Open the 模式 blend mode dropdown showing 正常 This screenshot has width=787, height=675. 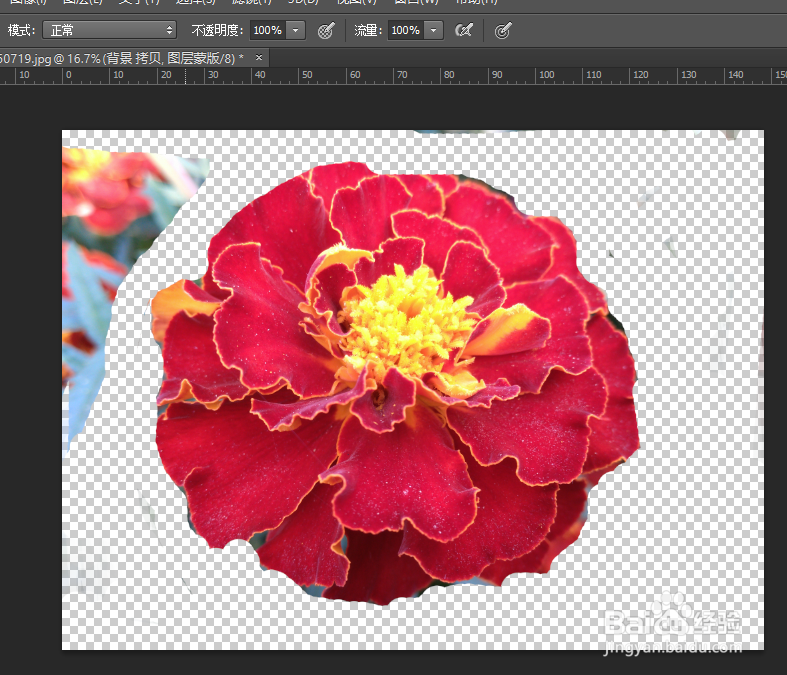(109, 30)
